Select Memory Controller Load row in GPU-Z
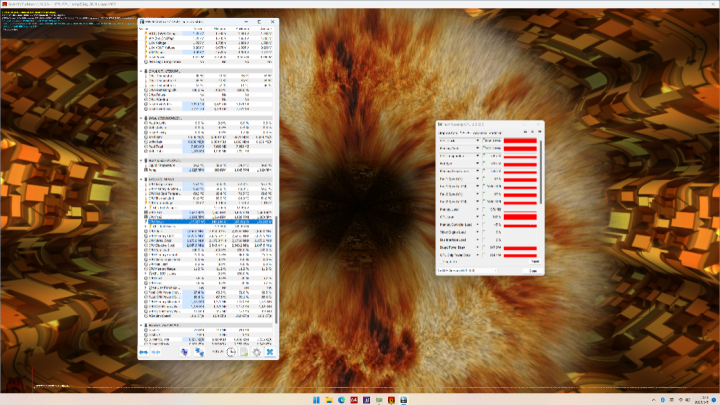720x405 pixels. [x=488, y=225]
